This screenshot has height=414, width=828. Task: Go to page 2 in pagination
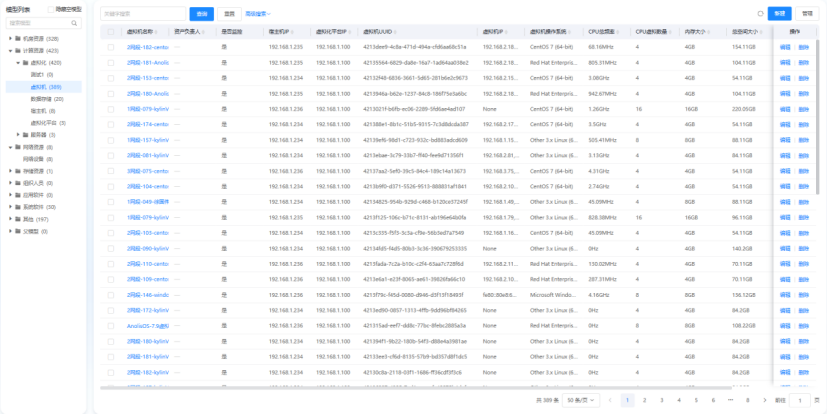tap(644, 400)
